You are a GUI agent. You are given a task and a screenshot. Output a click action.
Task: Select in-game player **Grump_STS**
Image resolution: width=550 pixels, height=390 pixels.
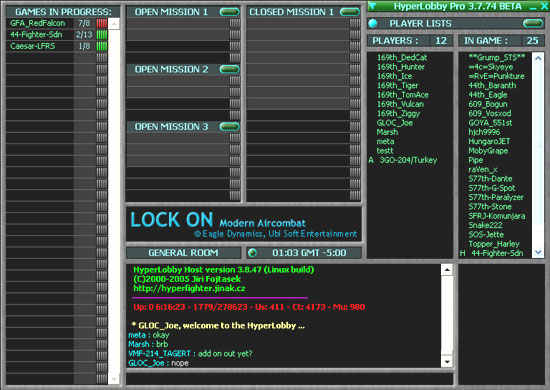coord(497,58)
